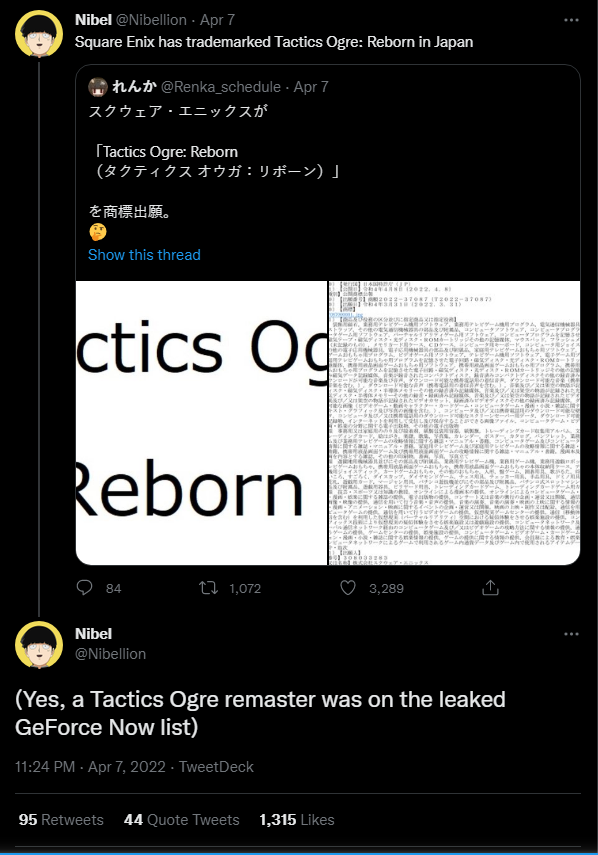View the 95 Retweets list

(x=60, y=819)
